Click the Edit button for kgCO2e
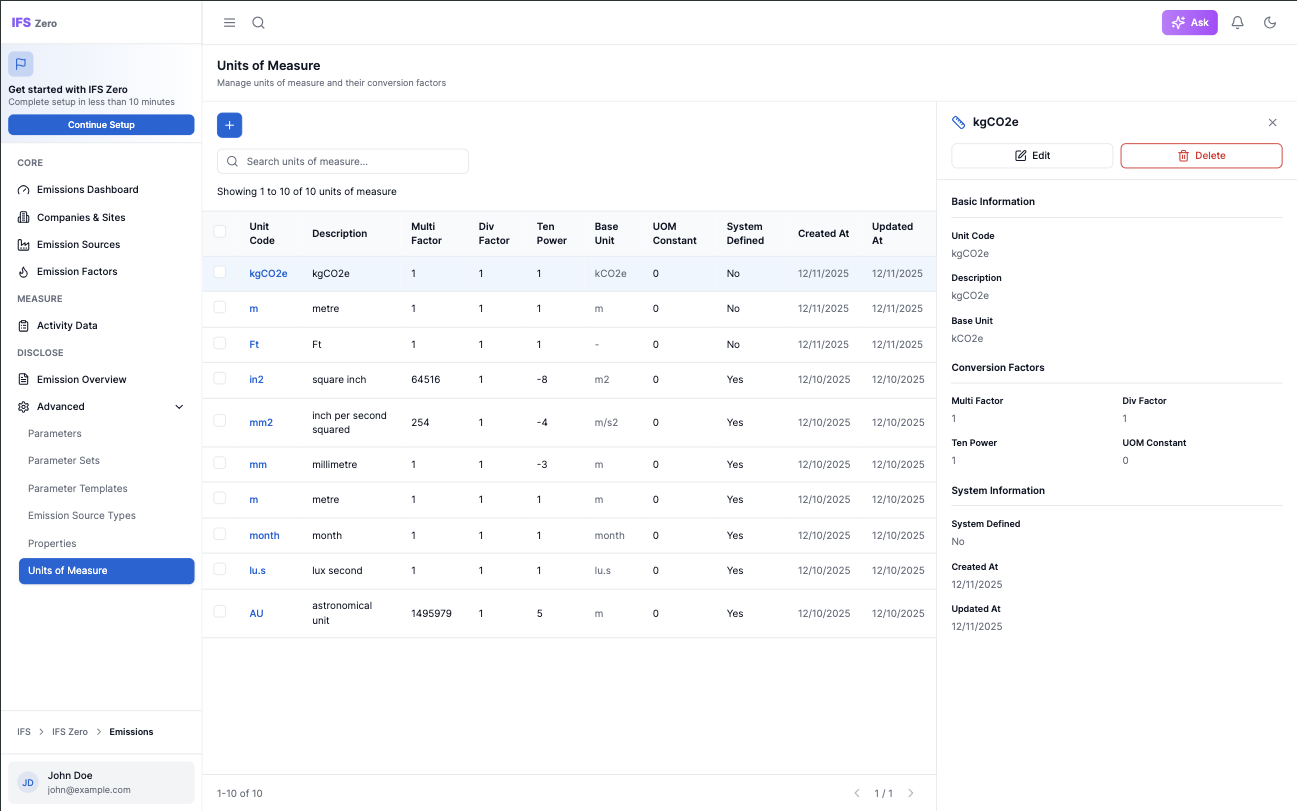 (1031, 156)
